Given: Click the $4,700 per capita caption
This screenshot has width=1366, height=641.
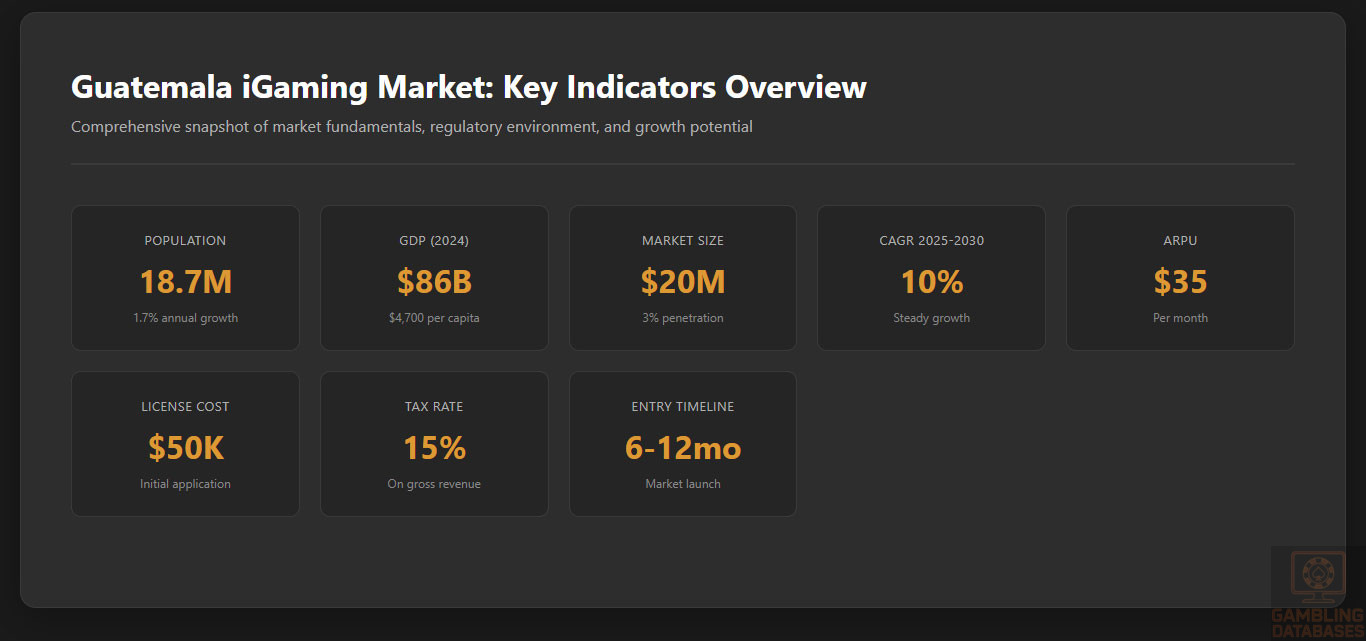Looking at the screenshot, I should point(434,318).
